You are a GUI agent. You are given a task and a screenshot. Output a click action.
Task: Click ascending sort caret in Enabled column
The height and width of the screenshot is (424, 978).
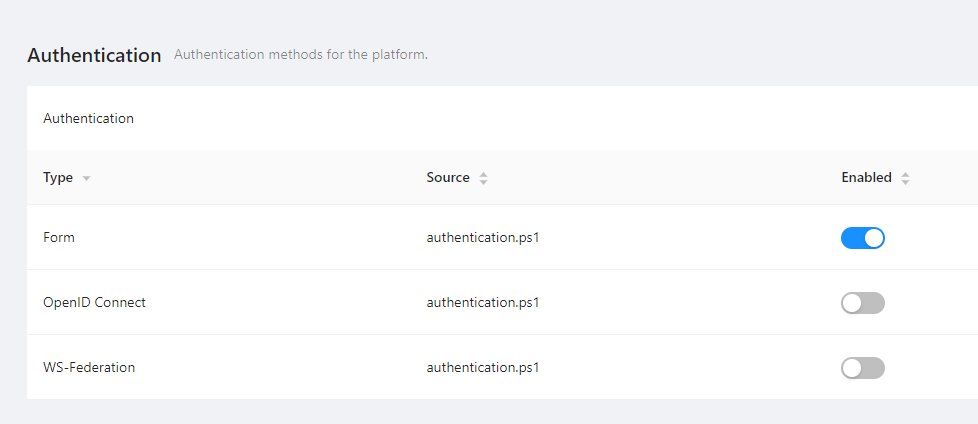[905, 174]
